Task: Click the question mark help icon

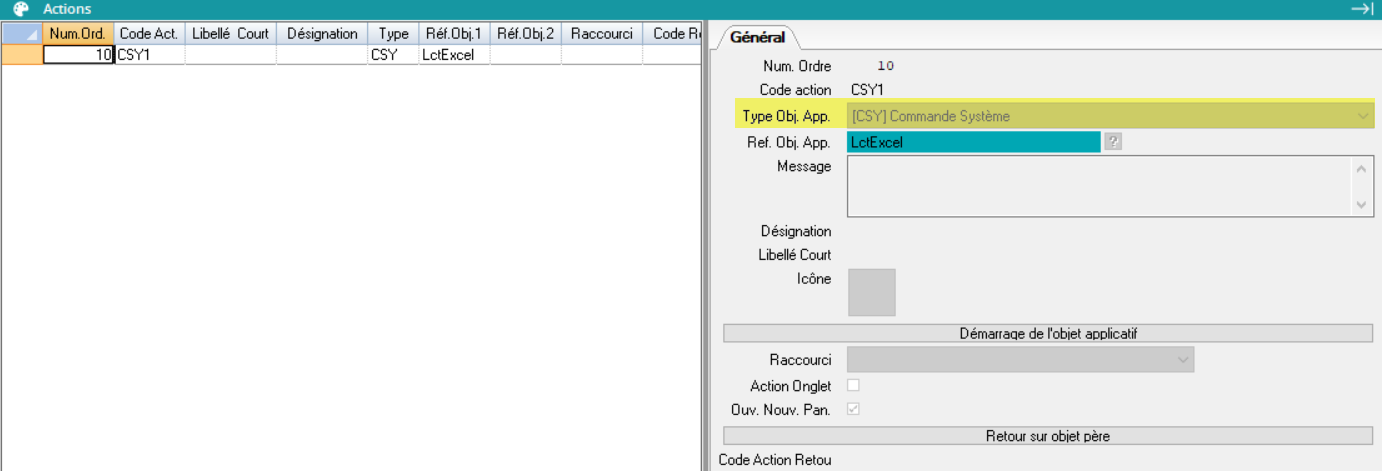Action: pos(1113,142)
